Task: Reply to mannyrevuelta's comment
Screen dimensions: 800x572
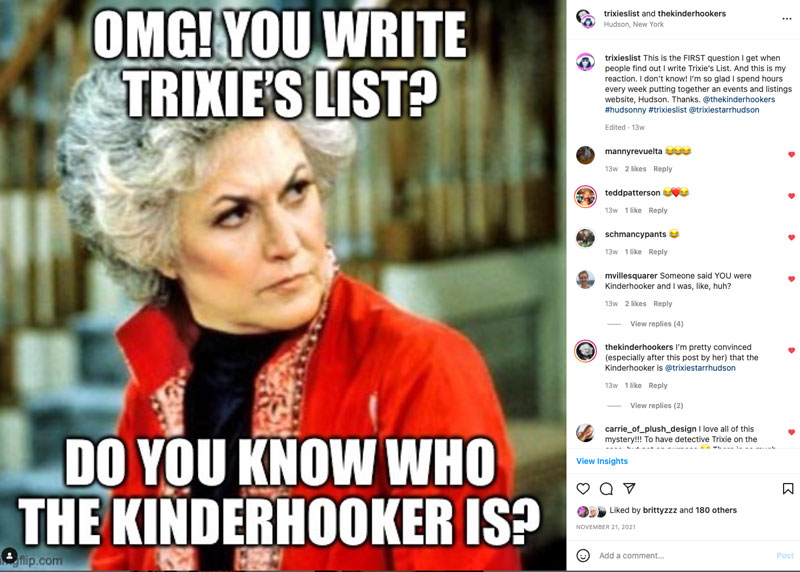Action: (663, 169)
